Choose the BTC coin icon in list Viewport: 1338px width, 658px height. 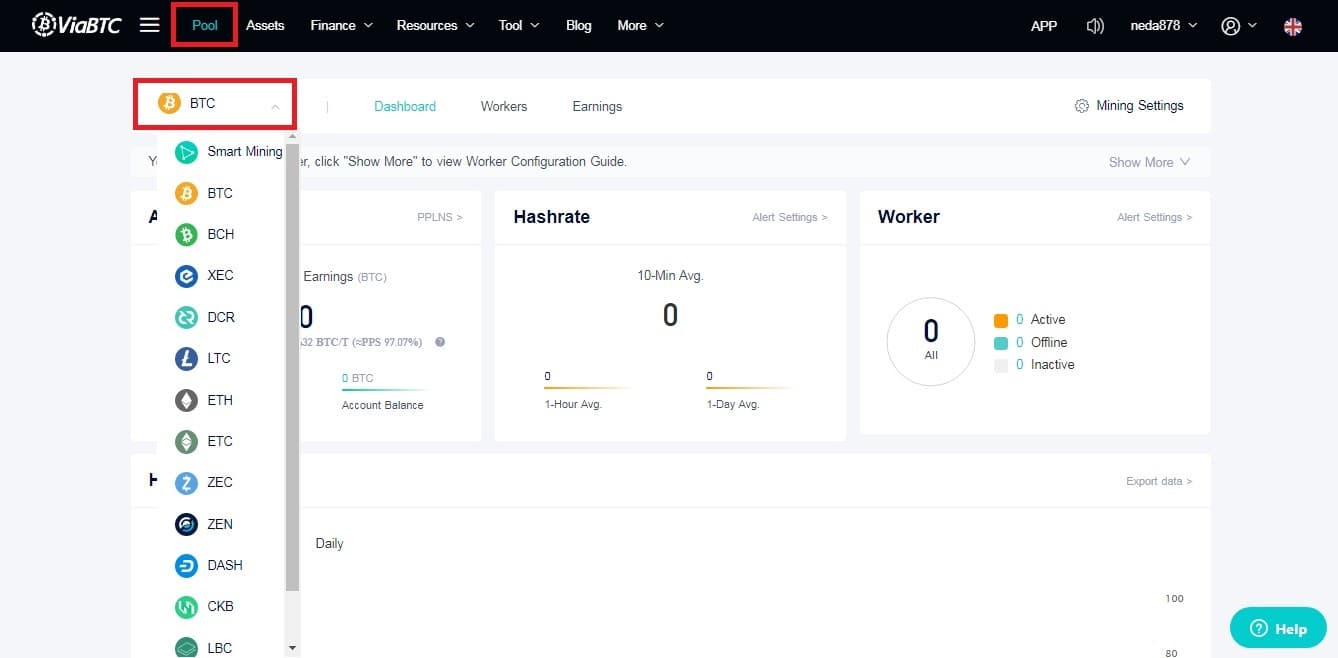pyautogui.click(x=186, y=193)
